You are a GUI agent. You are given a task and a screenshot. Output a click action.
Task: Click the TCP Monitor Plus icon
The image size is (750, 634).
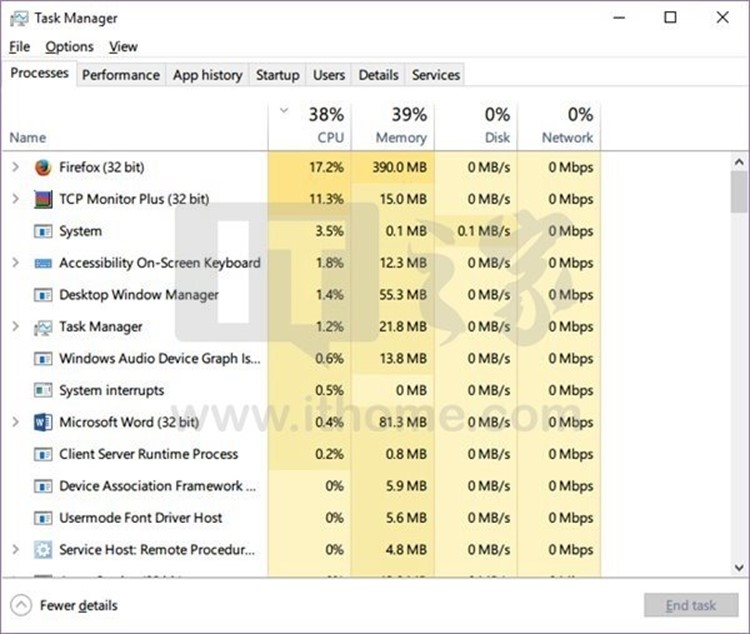point(43,199)
